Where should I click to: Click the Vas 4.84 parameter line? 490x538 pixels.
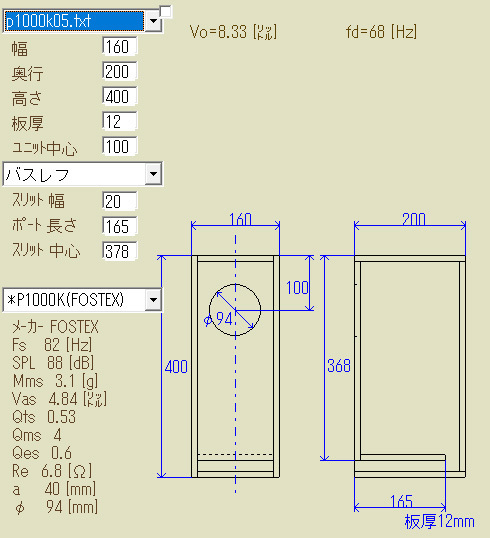point(59,399)
